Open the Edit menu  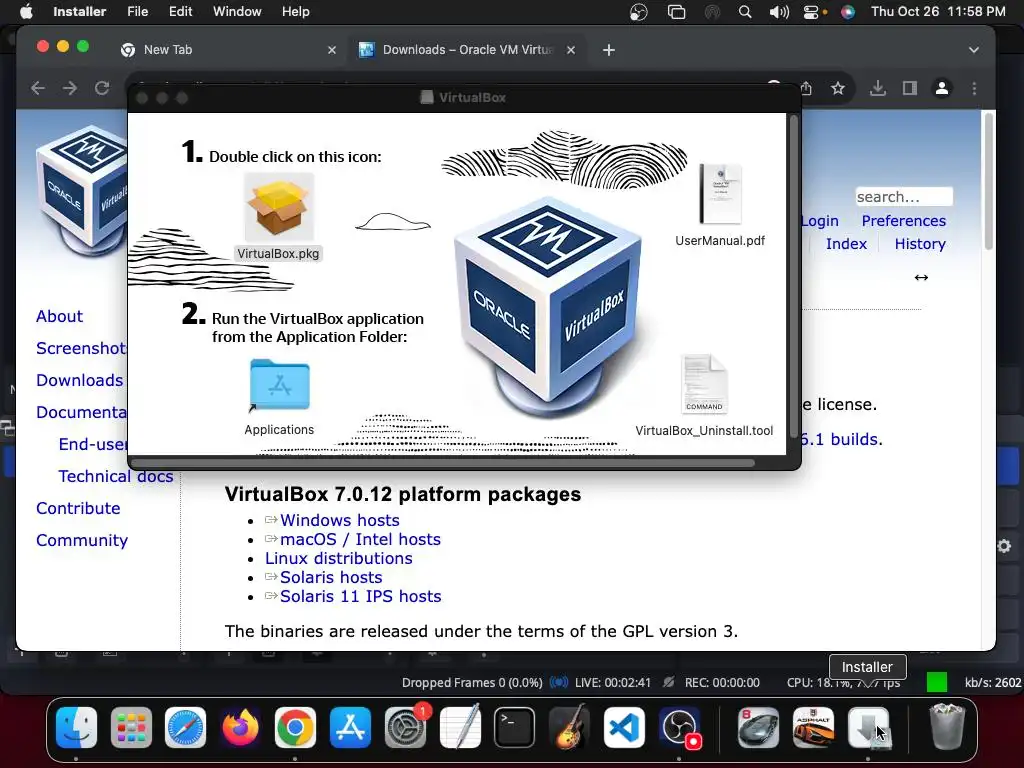point(180,12)
